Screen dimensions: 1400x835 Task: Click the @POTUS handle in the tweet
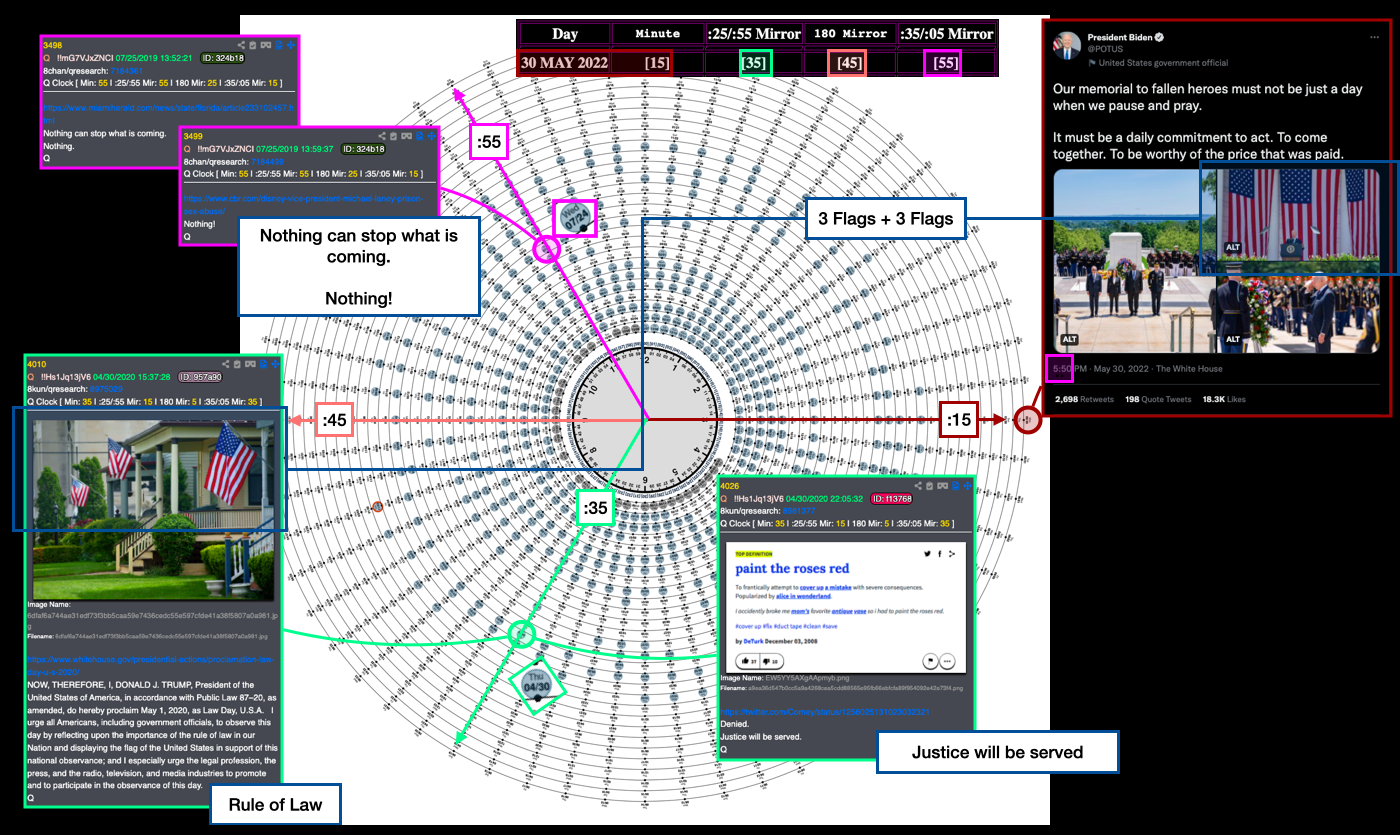[1106, 49]
